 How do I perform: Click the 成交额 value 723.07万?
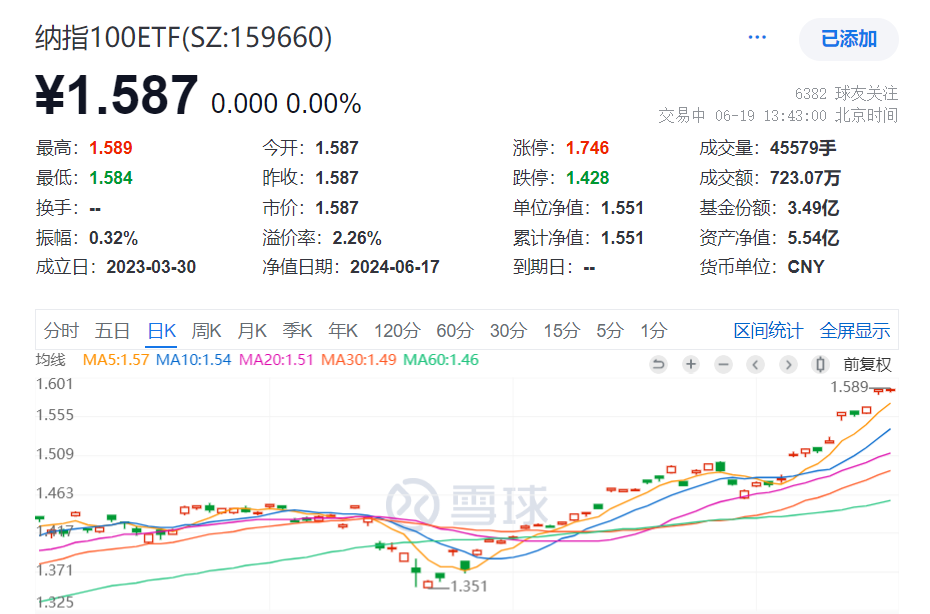(805, 178)
